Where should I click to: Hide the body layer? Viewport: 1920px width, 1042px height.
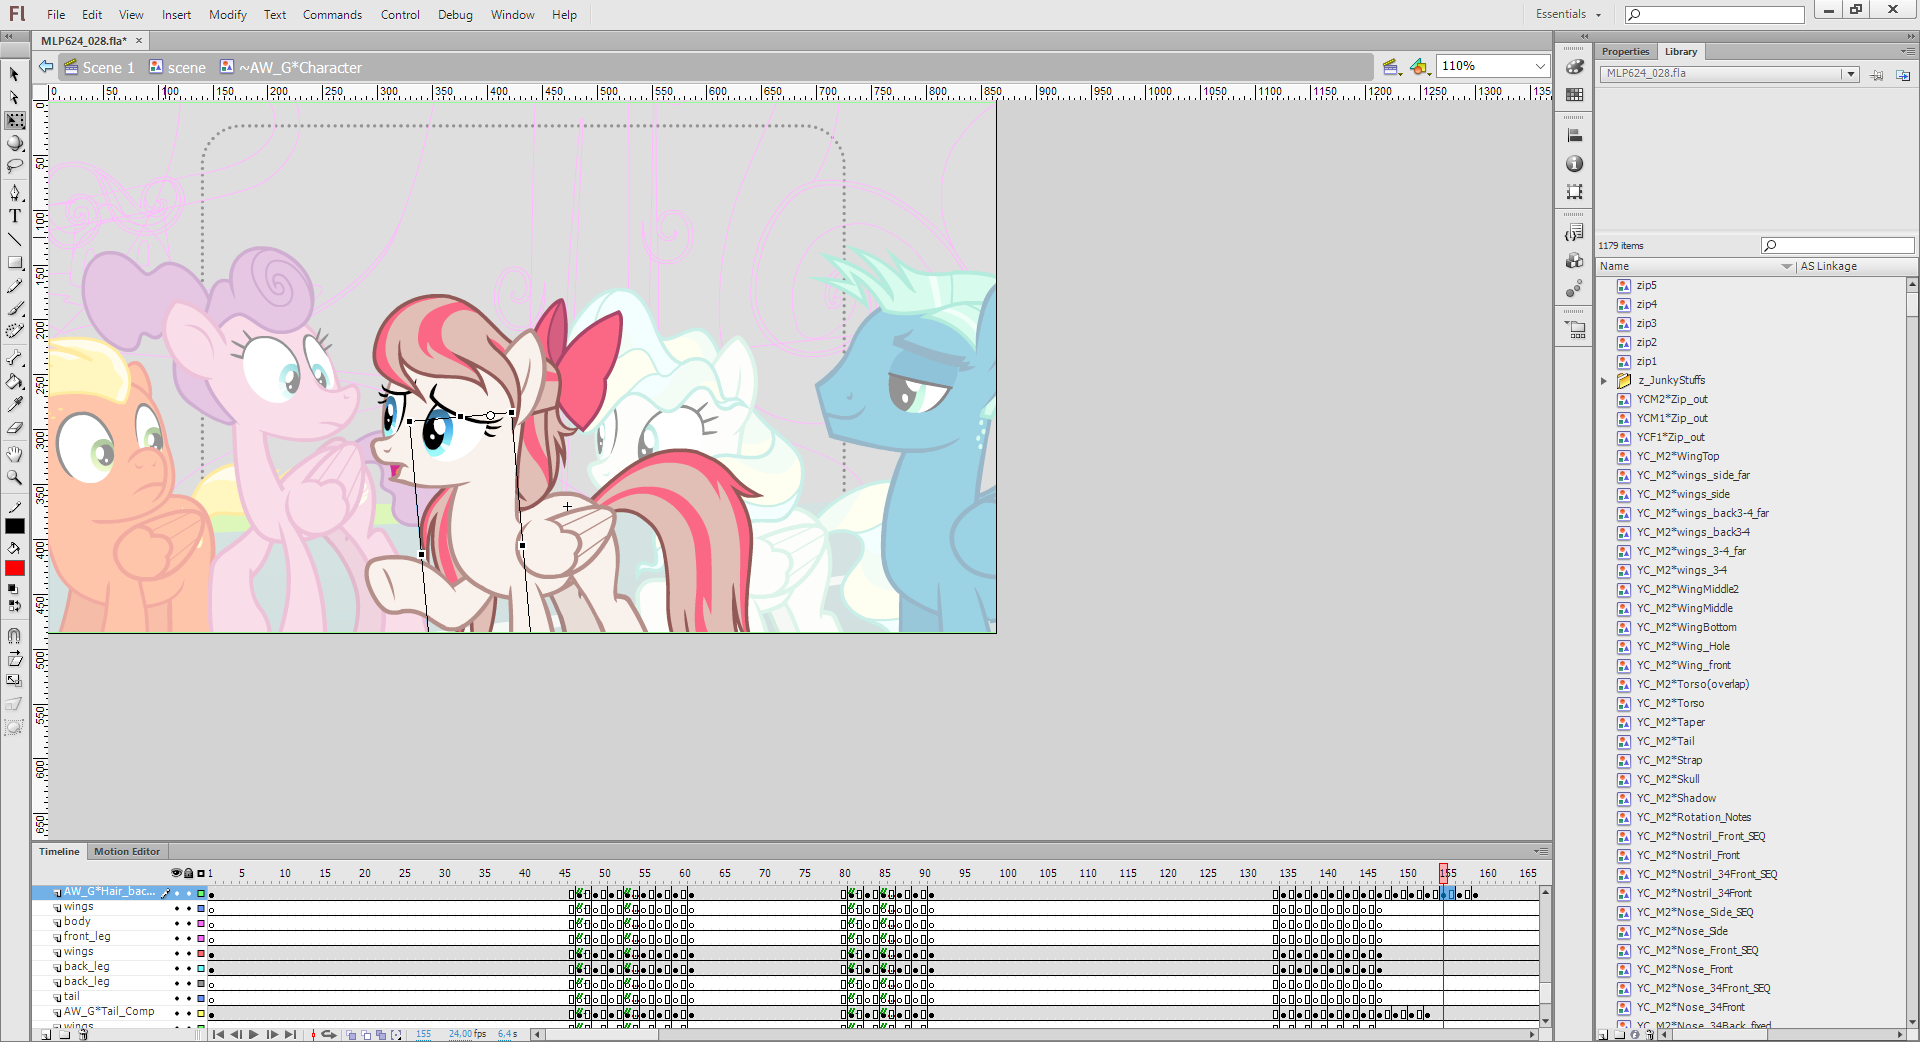pyautogui.click(x=177, y=923)
